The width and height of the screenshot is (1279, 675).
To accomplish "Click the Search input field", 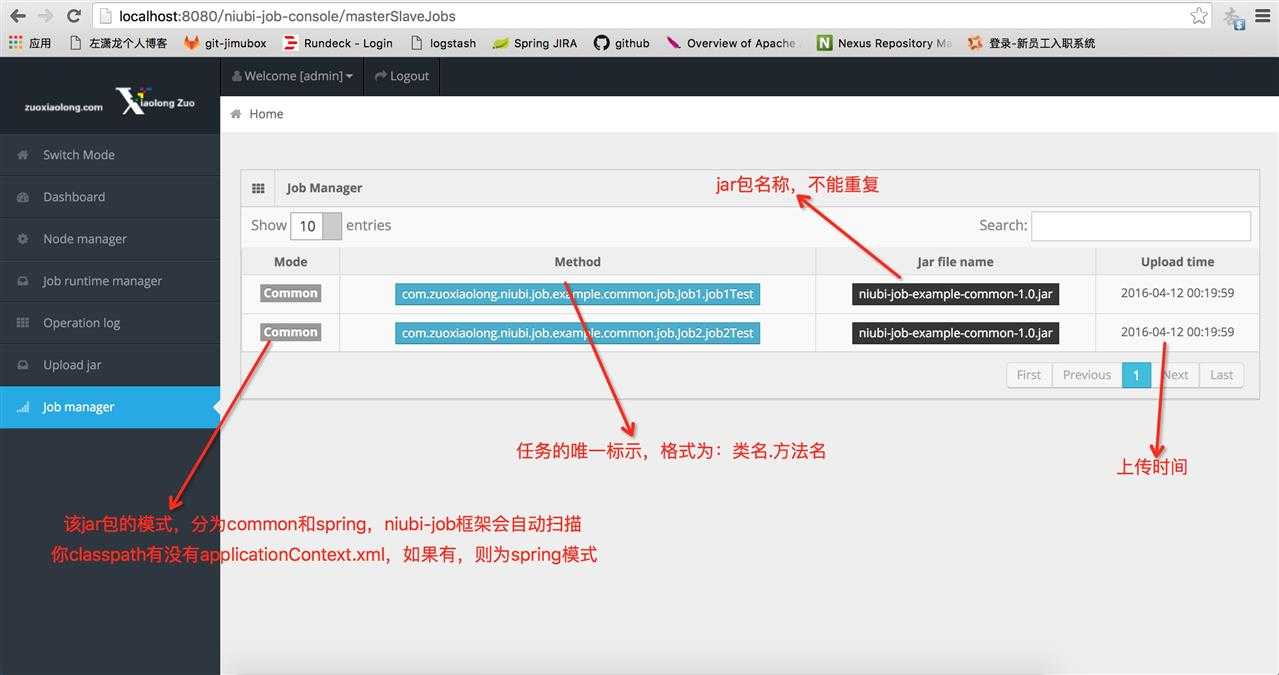I will (1141, 226).
